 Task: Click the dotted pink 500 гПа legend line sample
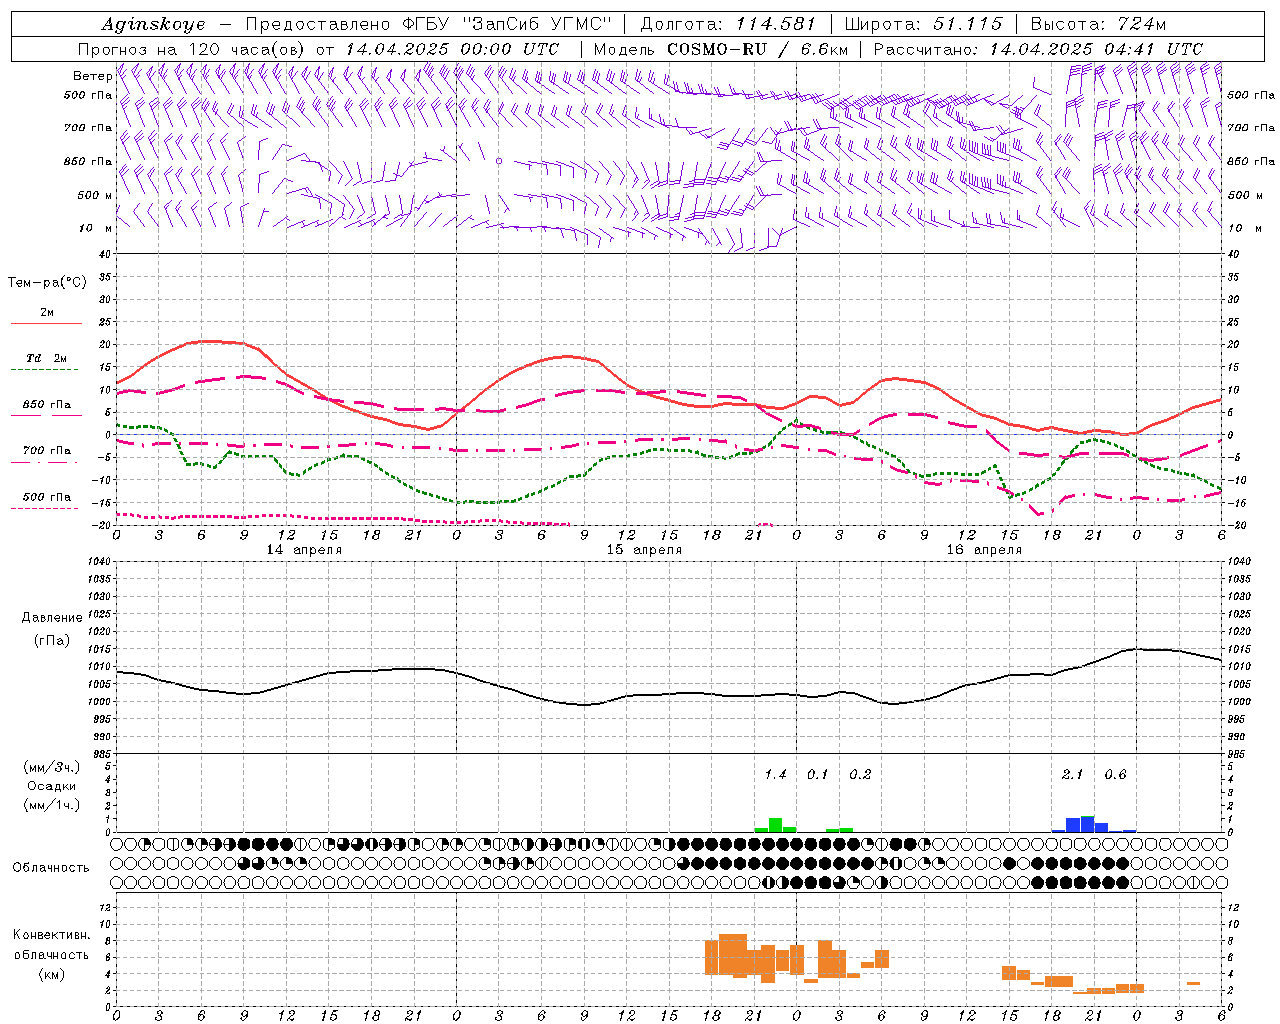tap(46, 508)
